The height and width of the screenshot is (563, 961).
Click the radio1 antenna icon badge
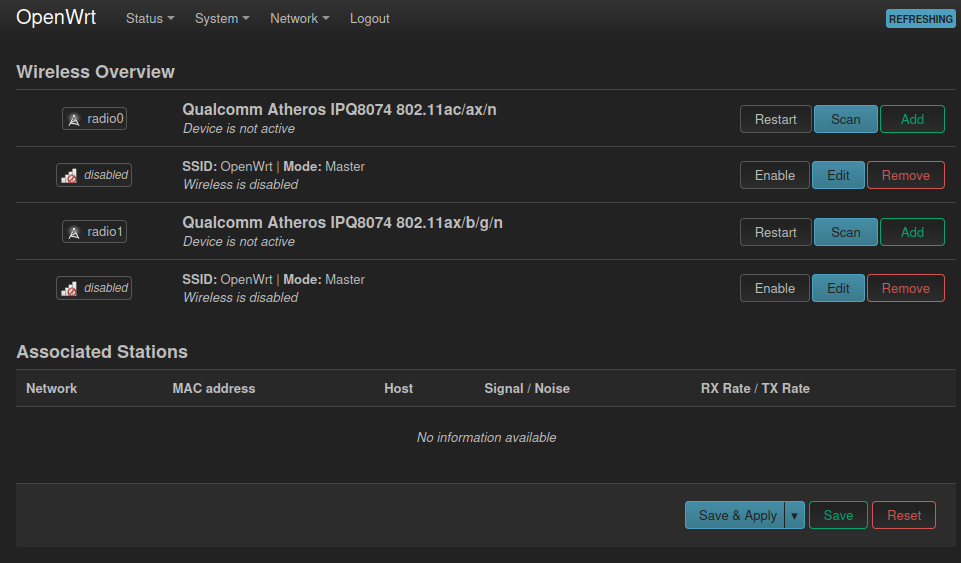pos(94,232)
